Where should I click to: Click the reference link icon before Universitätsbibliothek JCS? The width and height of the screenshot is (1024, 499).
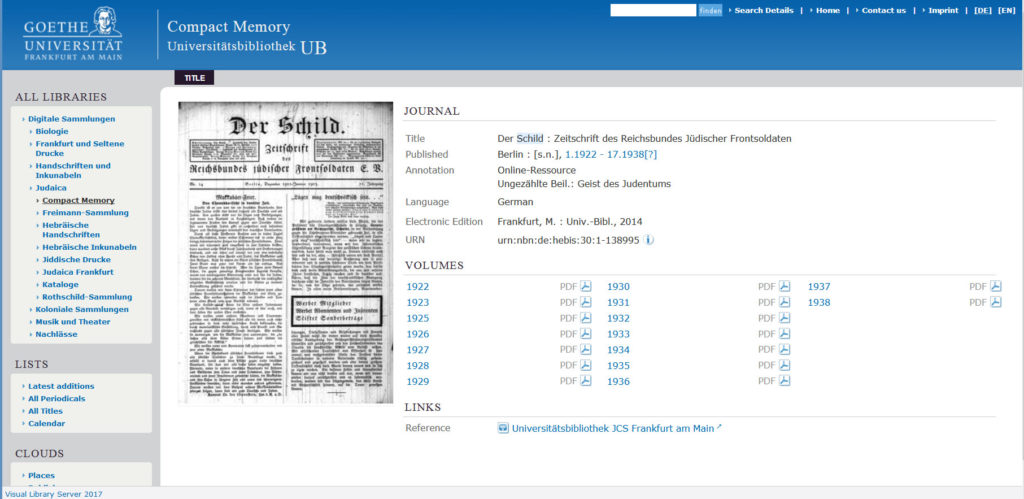503,428
